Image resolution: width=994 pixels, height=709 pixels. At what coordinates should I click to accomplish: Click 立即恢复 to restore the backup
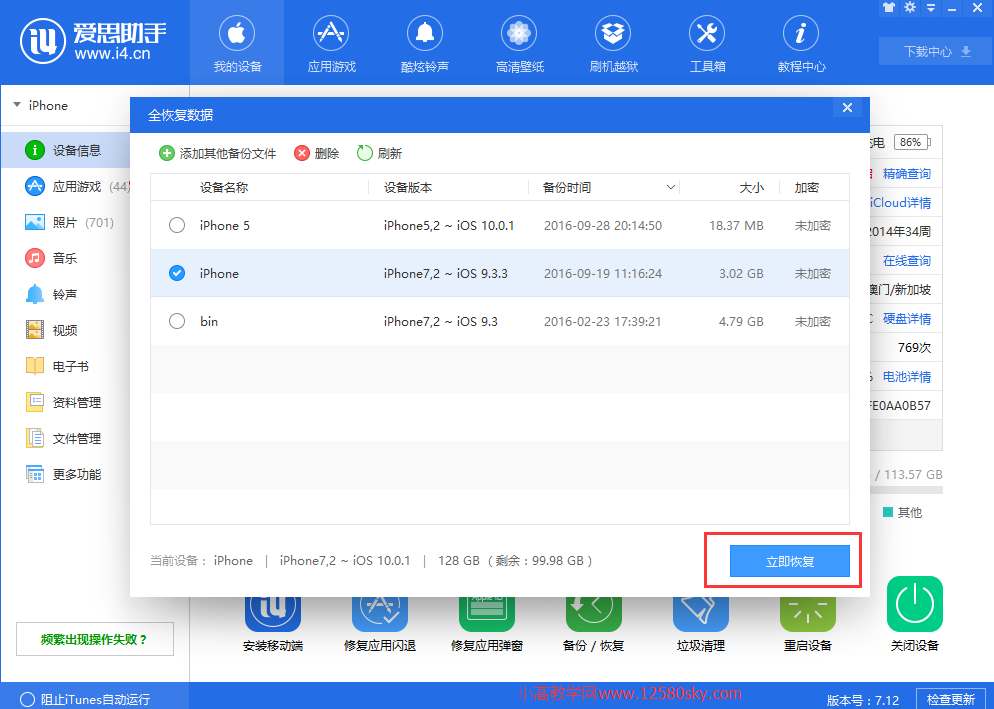click(789, 561)
